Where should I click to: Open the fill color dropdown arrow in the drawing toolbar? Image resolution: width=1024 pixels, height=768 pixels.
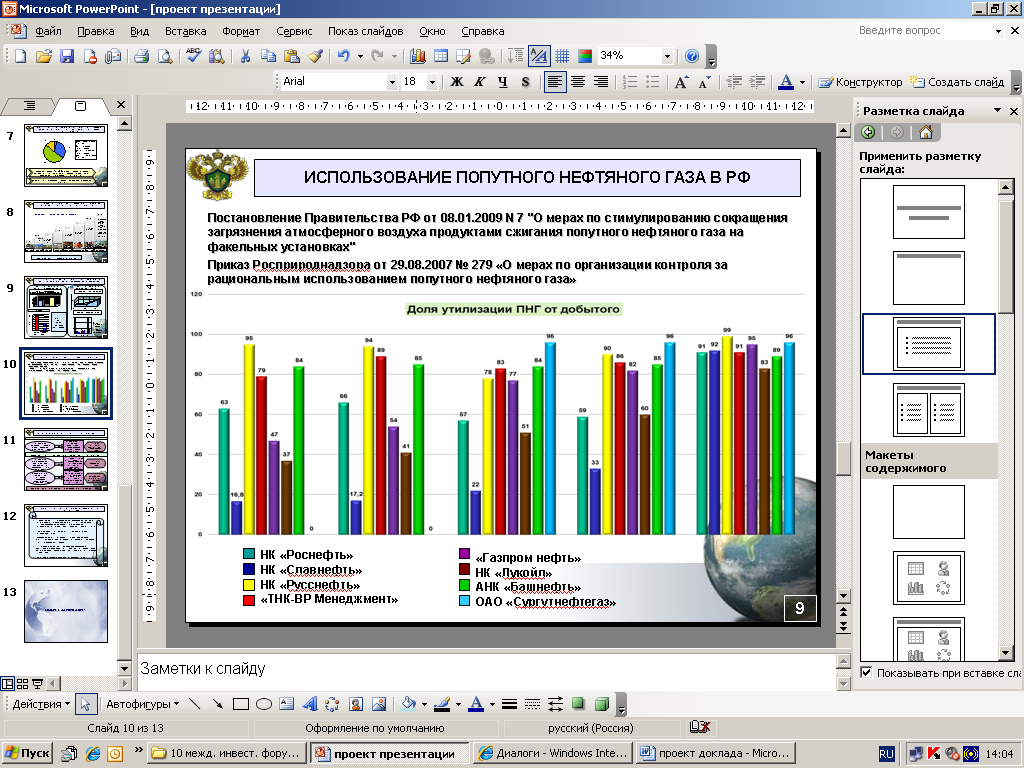pos(424,704)
